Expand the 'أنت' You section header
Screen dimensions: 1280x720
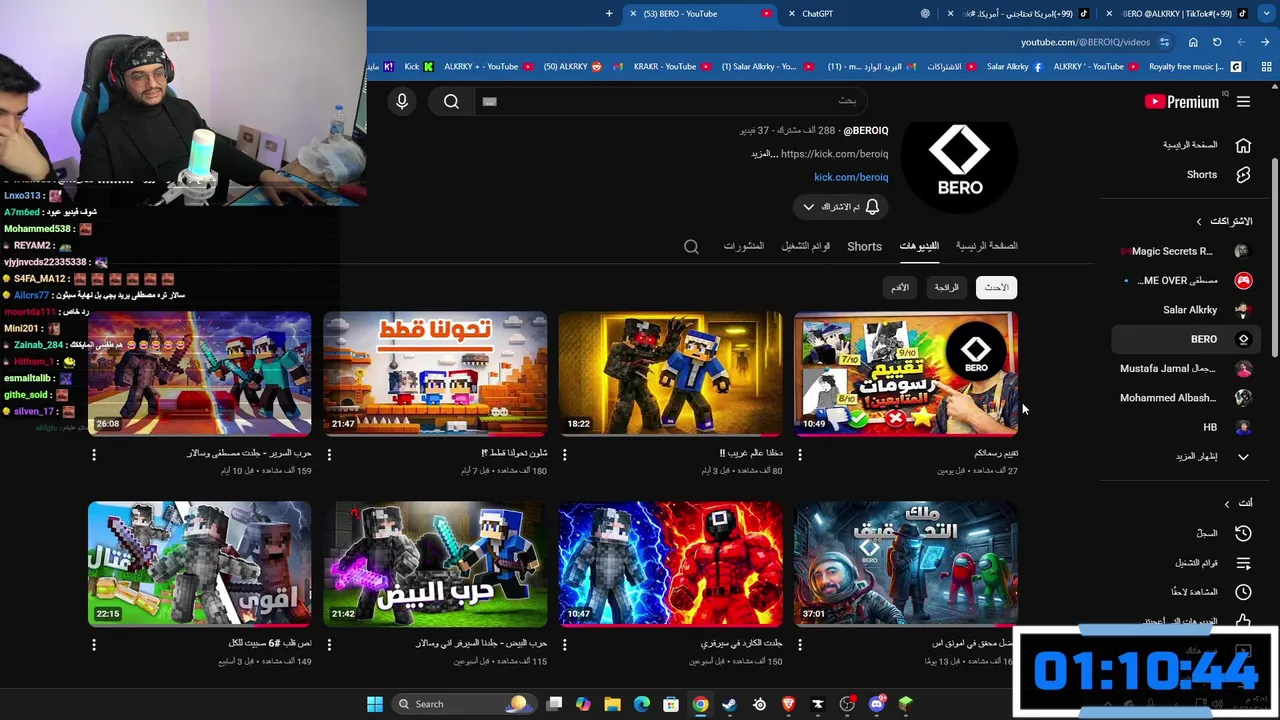1238,503
